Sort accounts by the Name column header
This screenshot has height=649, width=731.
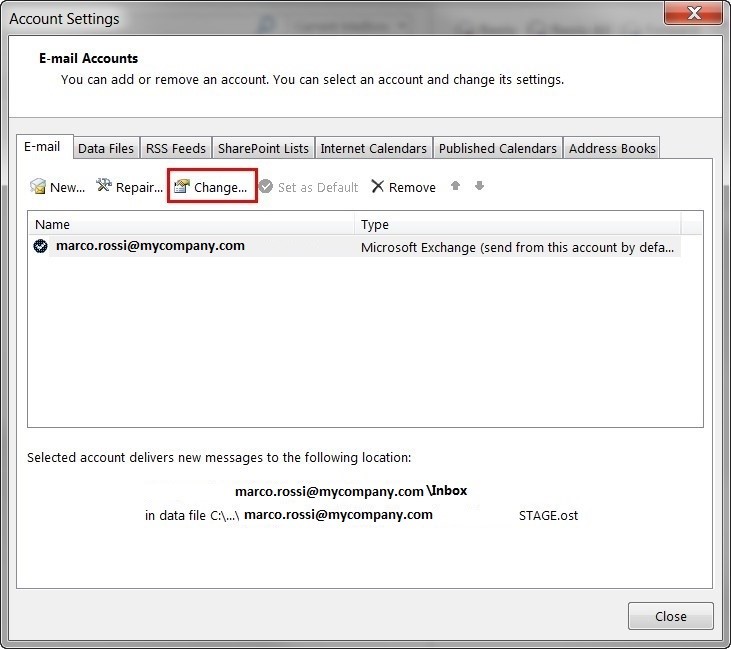pyautogui.click(x=191, y=224)
